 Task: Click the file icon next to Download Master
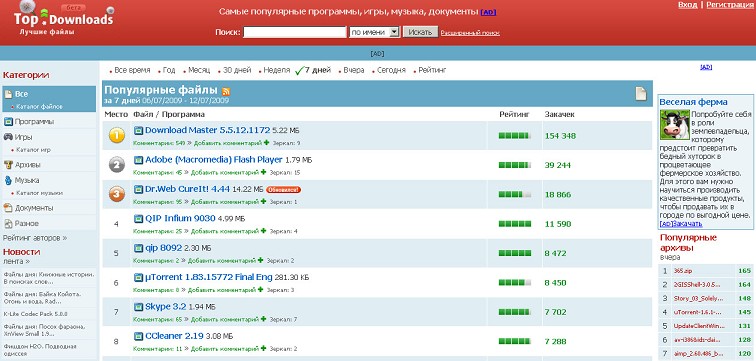click(x=138, y=130)
